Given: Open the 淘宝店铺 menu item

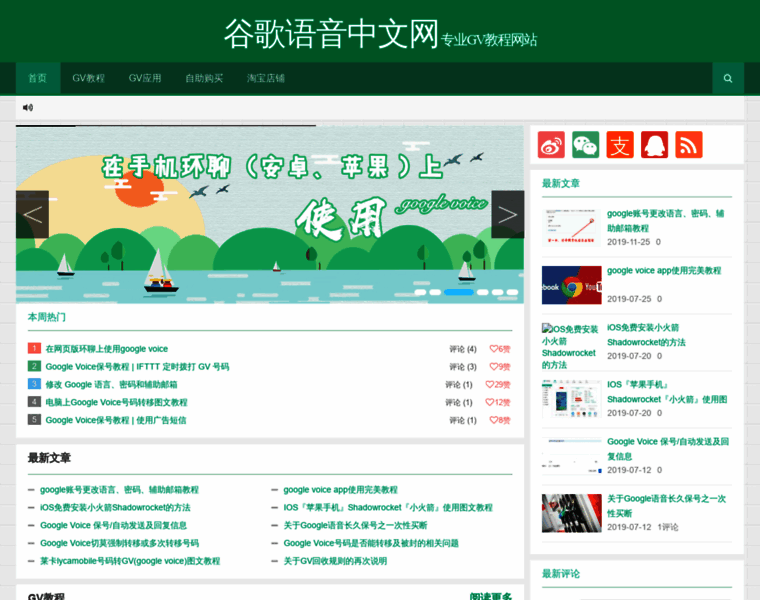Looking at the screenshot, I should [x=266, y=78].
